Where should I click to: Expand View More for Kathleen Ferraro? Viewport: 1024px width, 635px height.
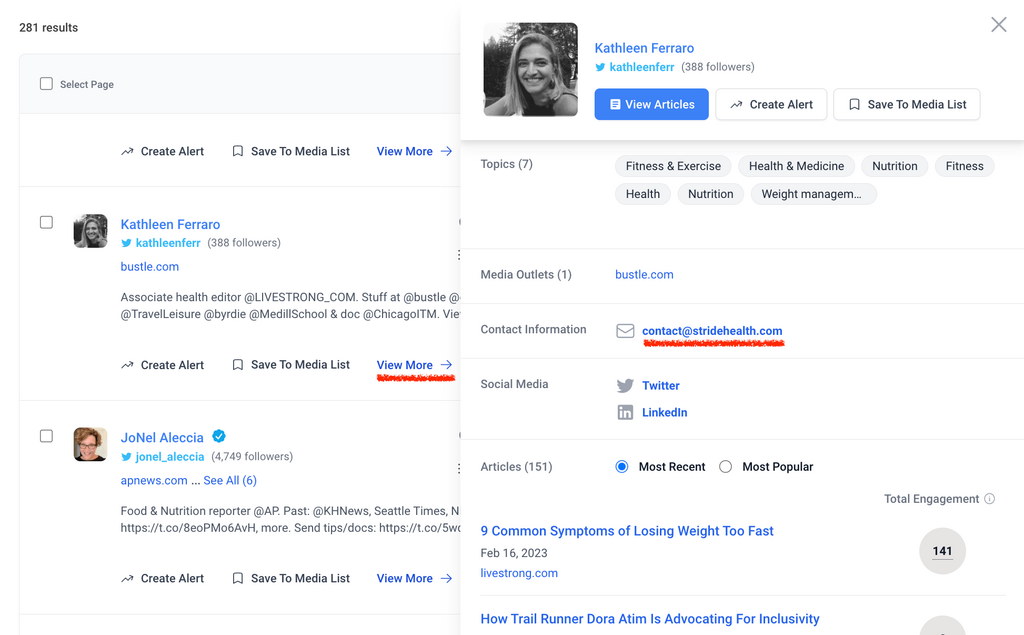click(414, 365)
